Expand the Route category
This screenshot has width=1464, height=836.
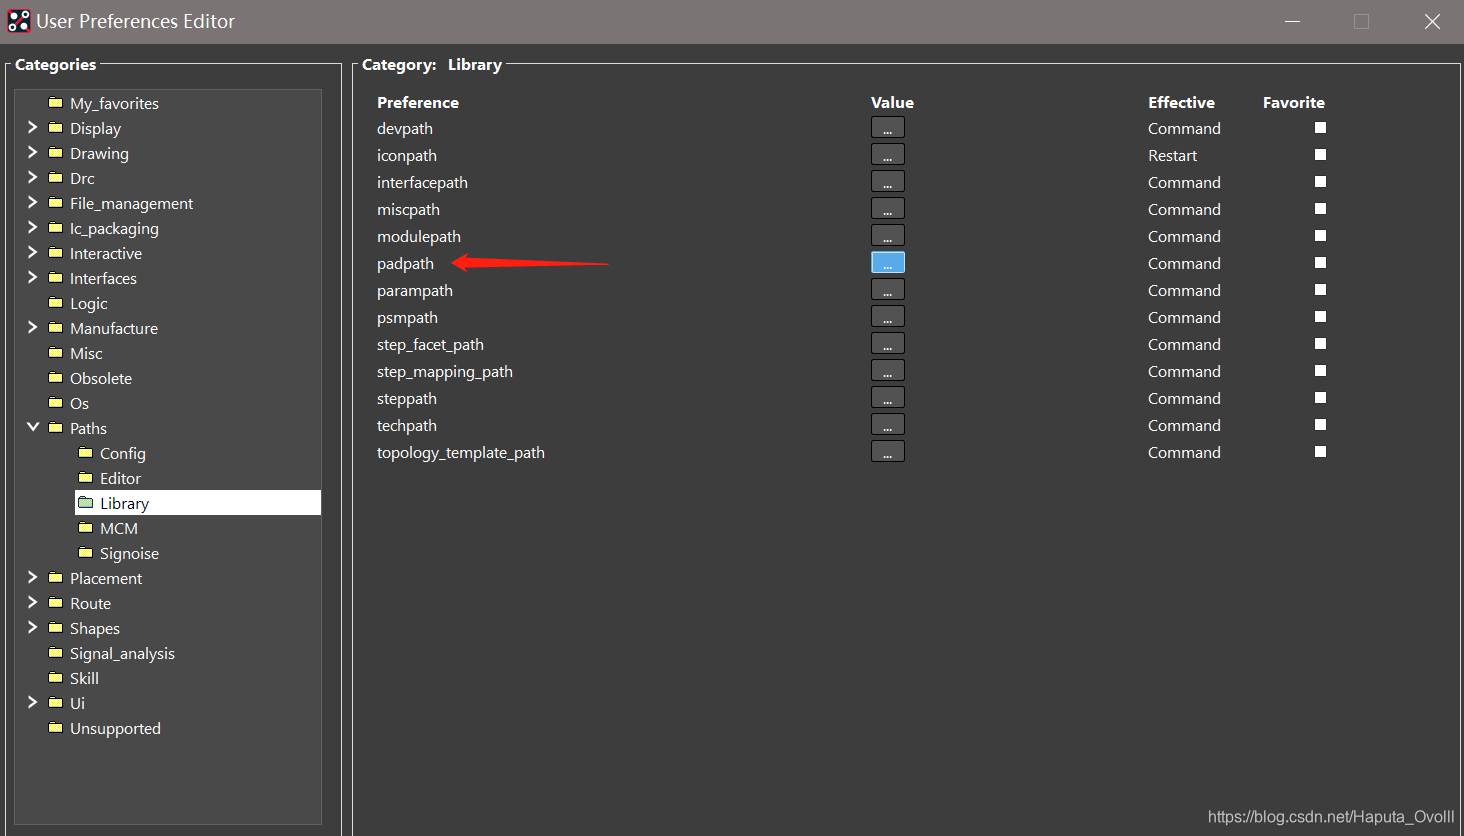(x=32, y=603)
